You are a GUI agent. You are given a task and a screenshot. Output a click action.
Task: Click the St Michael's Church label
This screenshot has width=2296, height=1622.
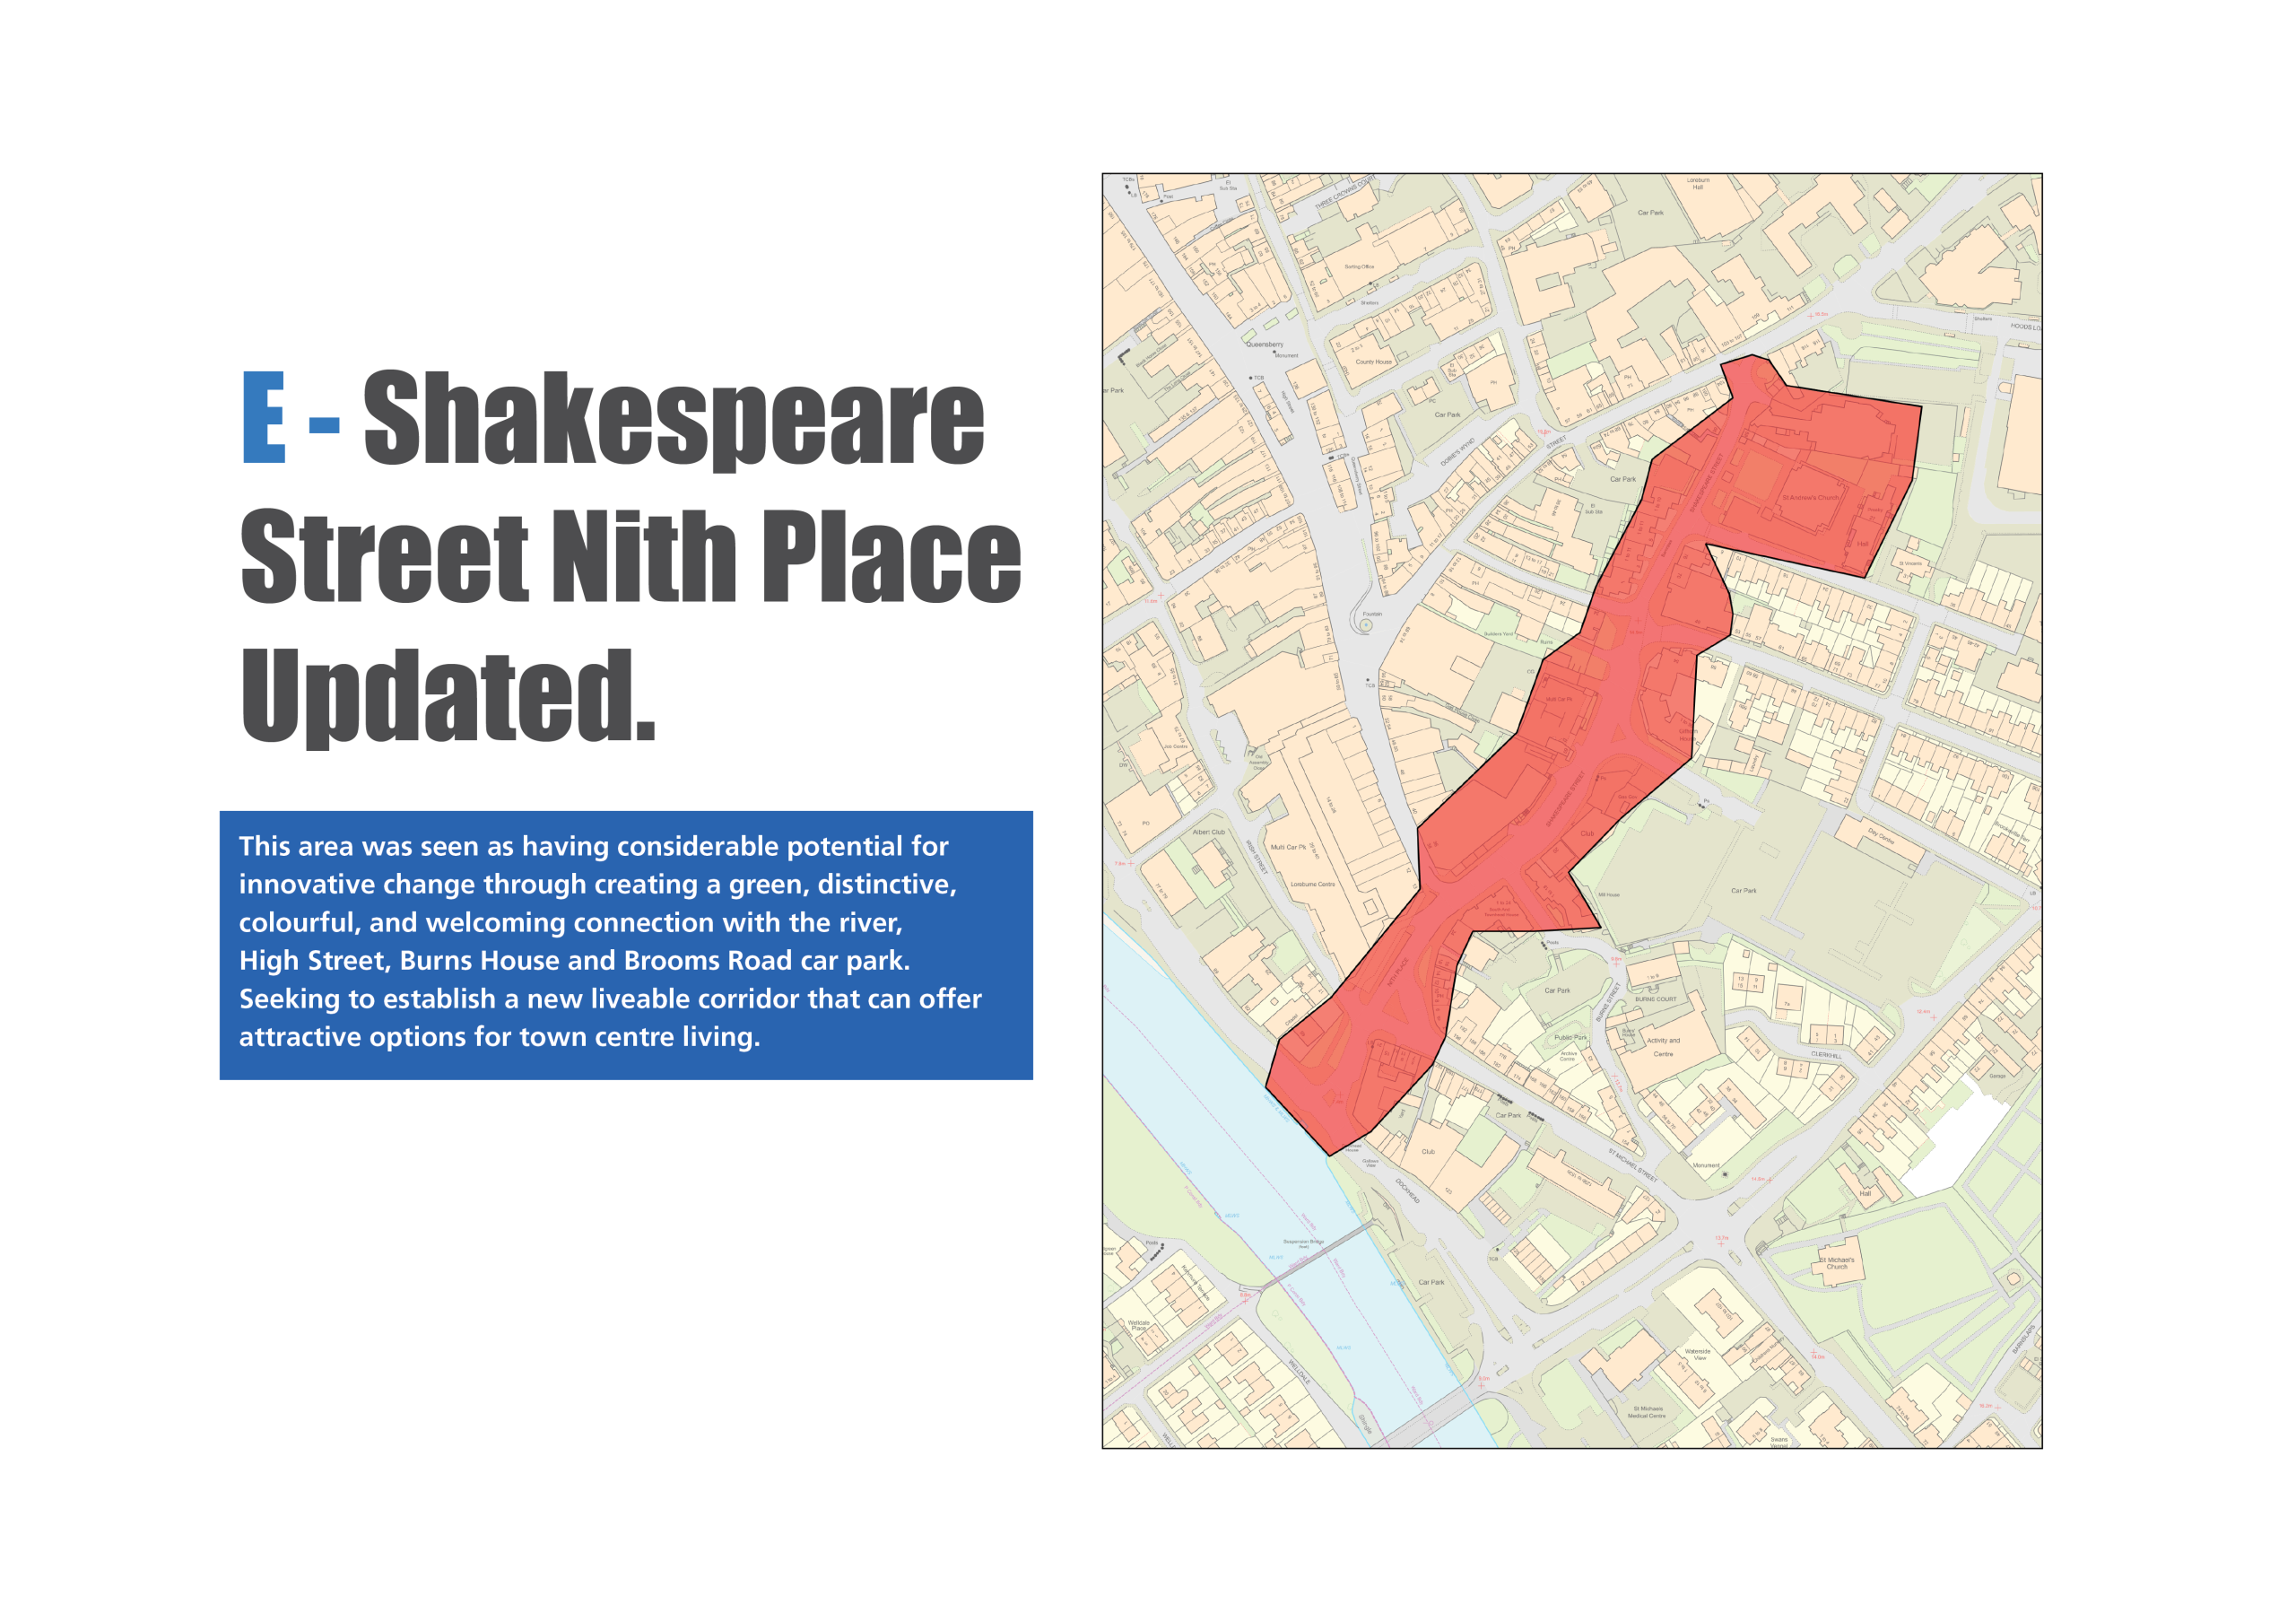click(x=1836, y=1263)
